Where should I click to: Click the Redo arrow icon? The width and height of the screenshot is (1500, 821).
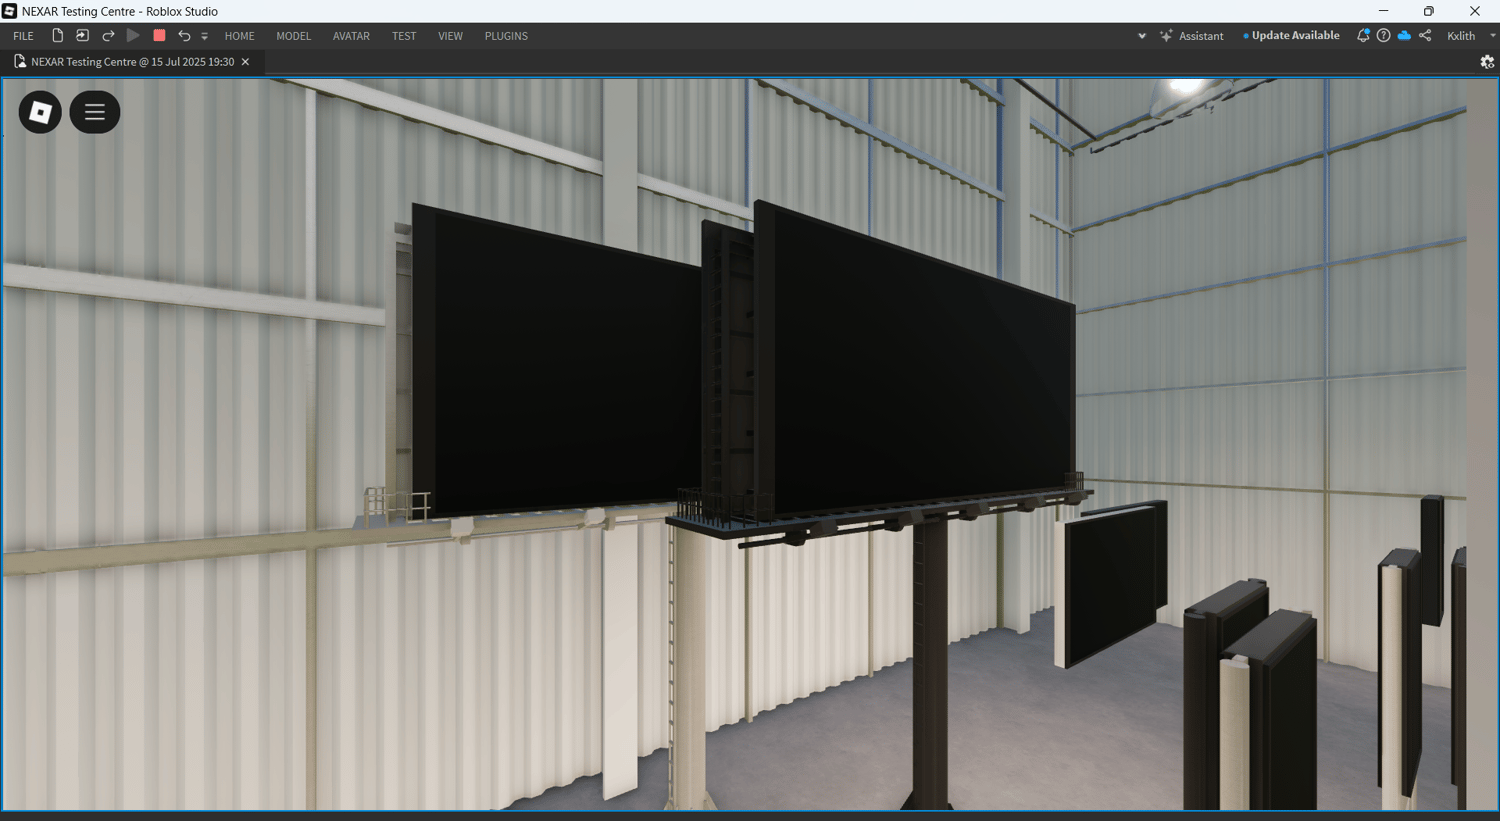(x=108, y=36)
